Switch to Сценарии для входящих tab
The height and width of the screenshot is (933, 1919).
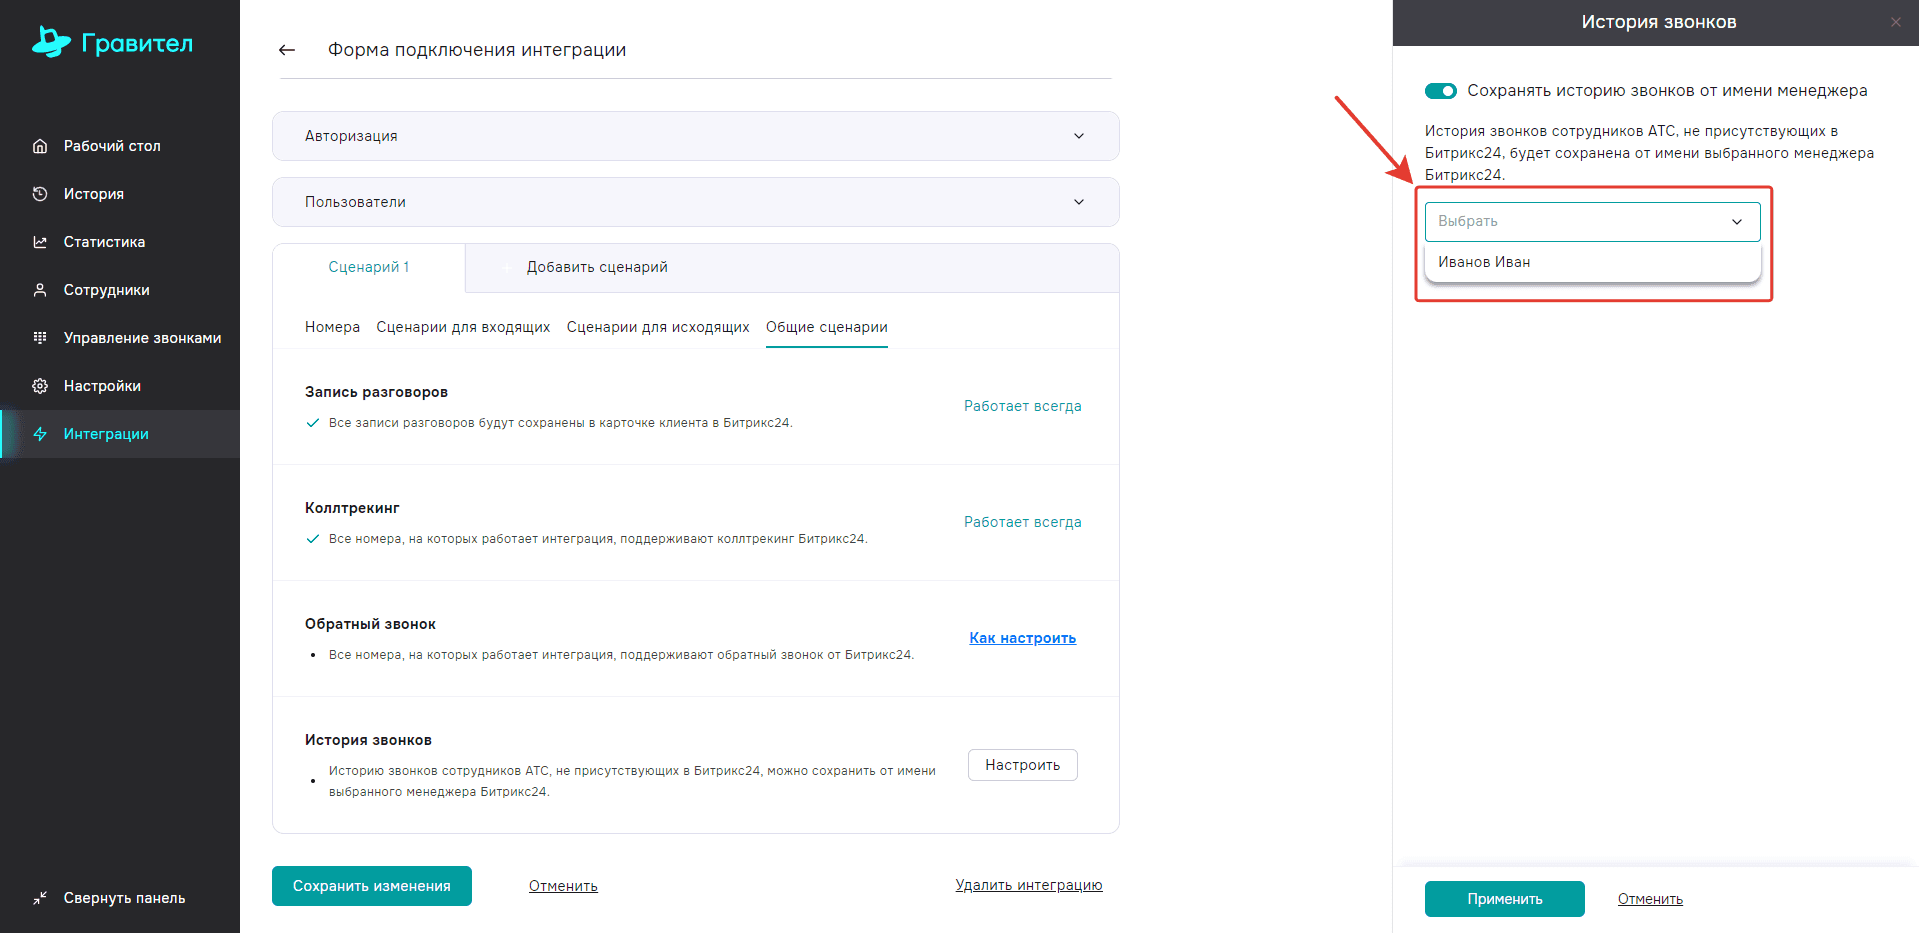[x=463, y=327]
